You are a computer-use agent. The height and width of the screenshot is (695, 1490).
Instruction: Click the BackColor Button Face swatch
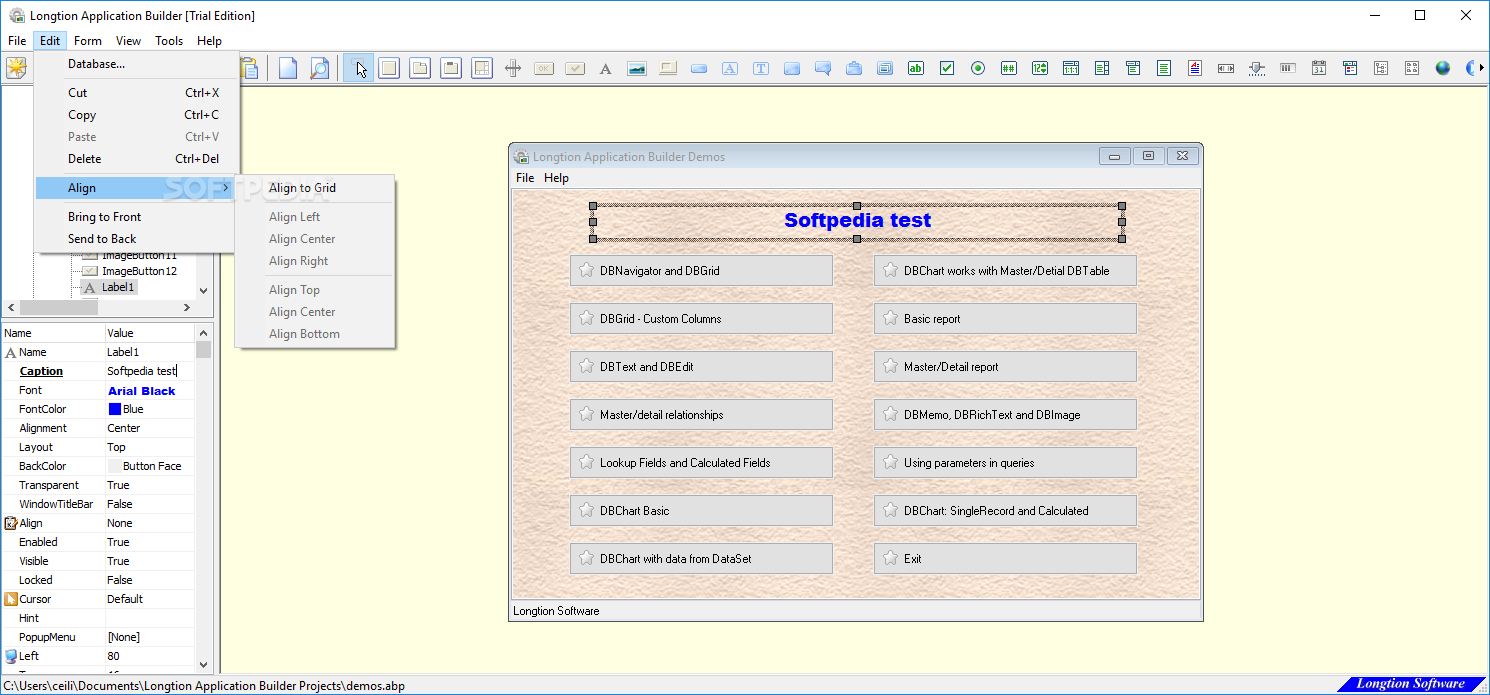(115, 466)
